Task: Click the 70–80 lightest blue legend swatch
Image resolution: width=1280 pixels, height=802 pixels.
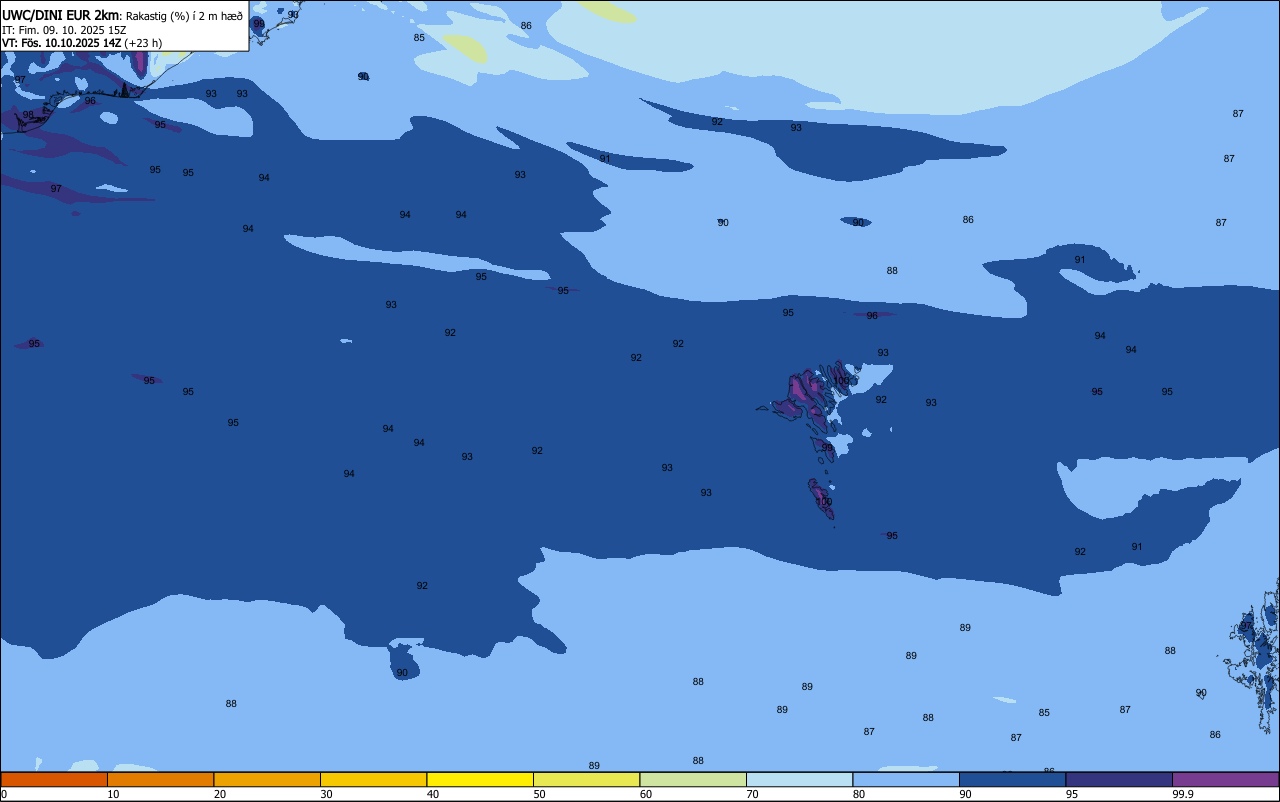Action: (799, 779)
